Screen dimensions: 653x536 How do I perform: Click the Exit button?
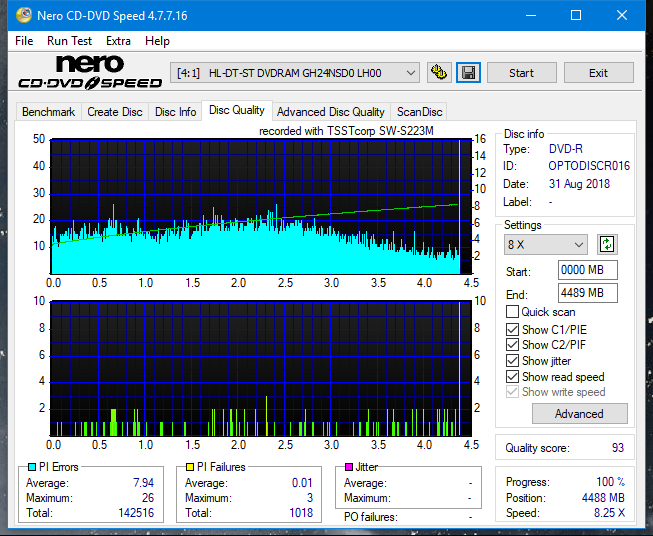tap(598, 73)
